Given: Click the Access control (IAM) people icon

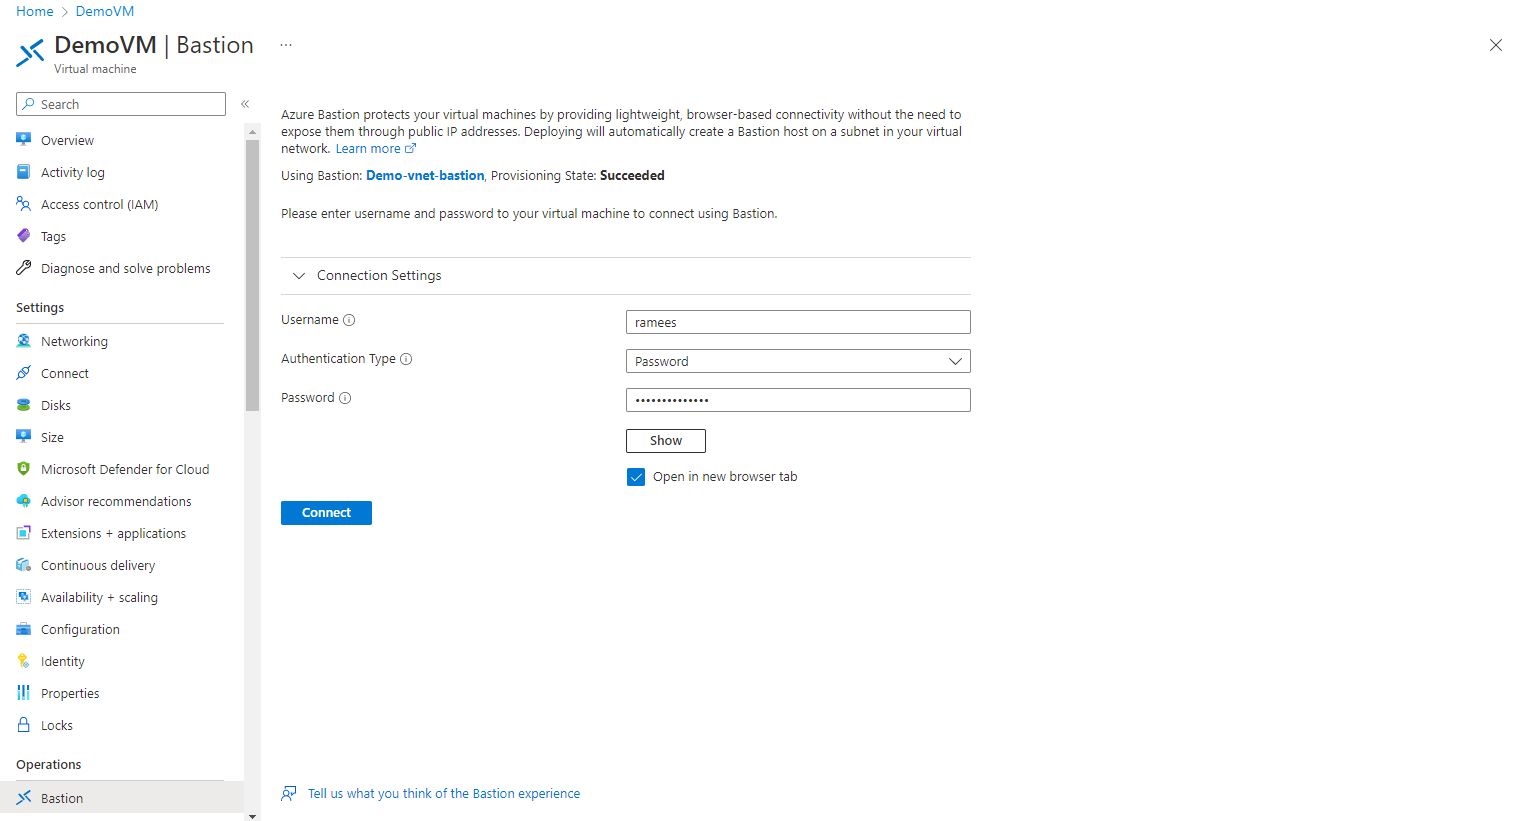Looking at the screenshot, I should [24, 204].
